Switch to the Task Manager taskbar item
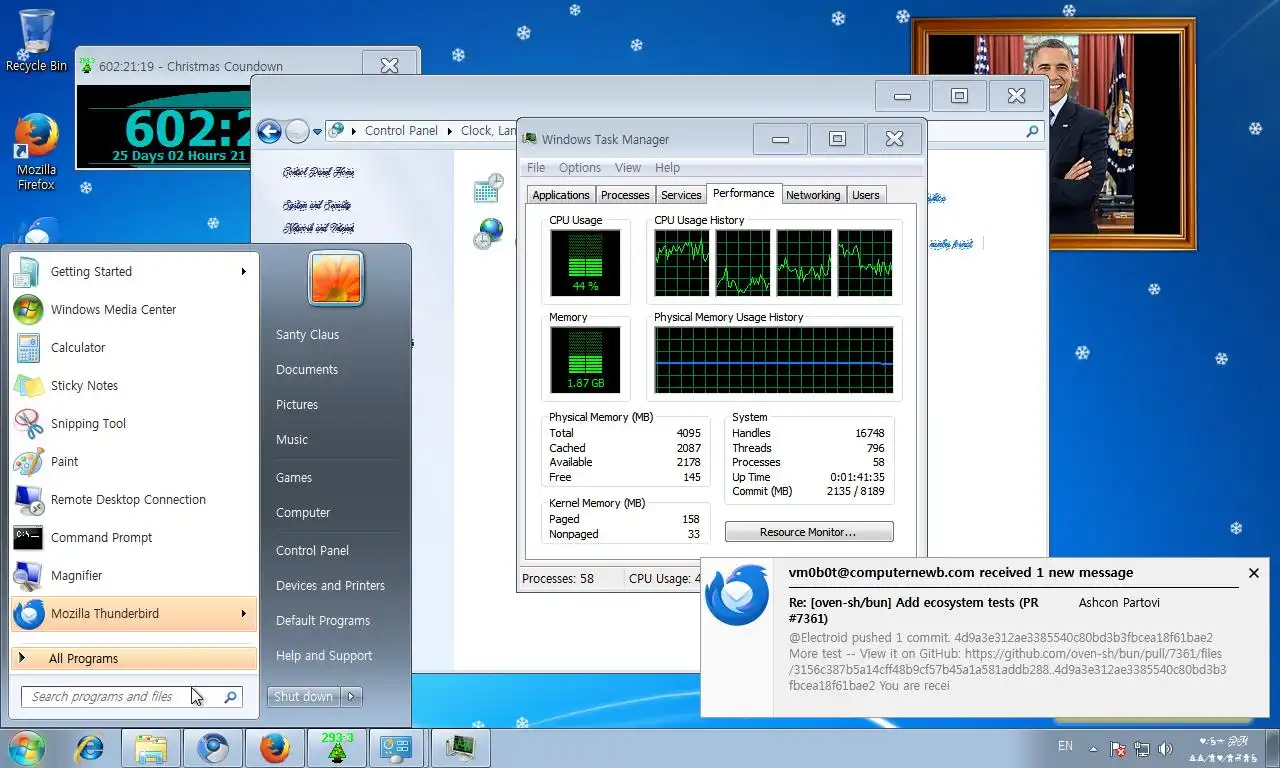This screenshot has height=768, width=1280. [x=460, y=748]
